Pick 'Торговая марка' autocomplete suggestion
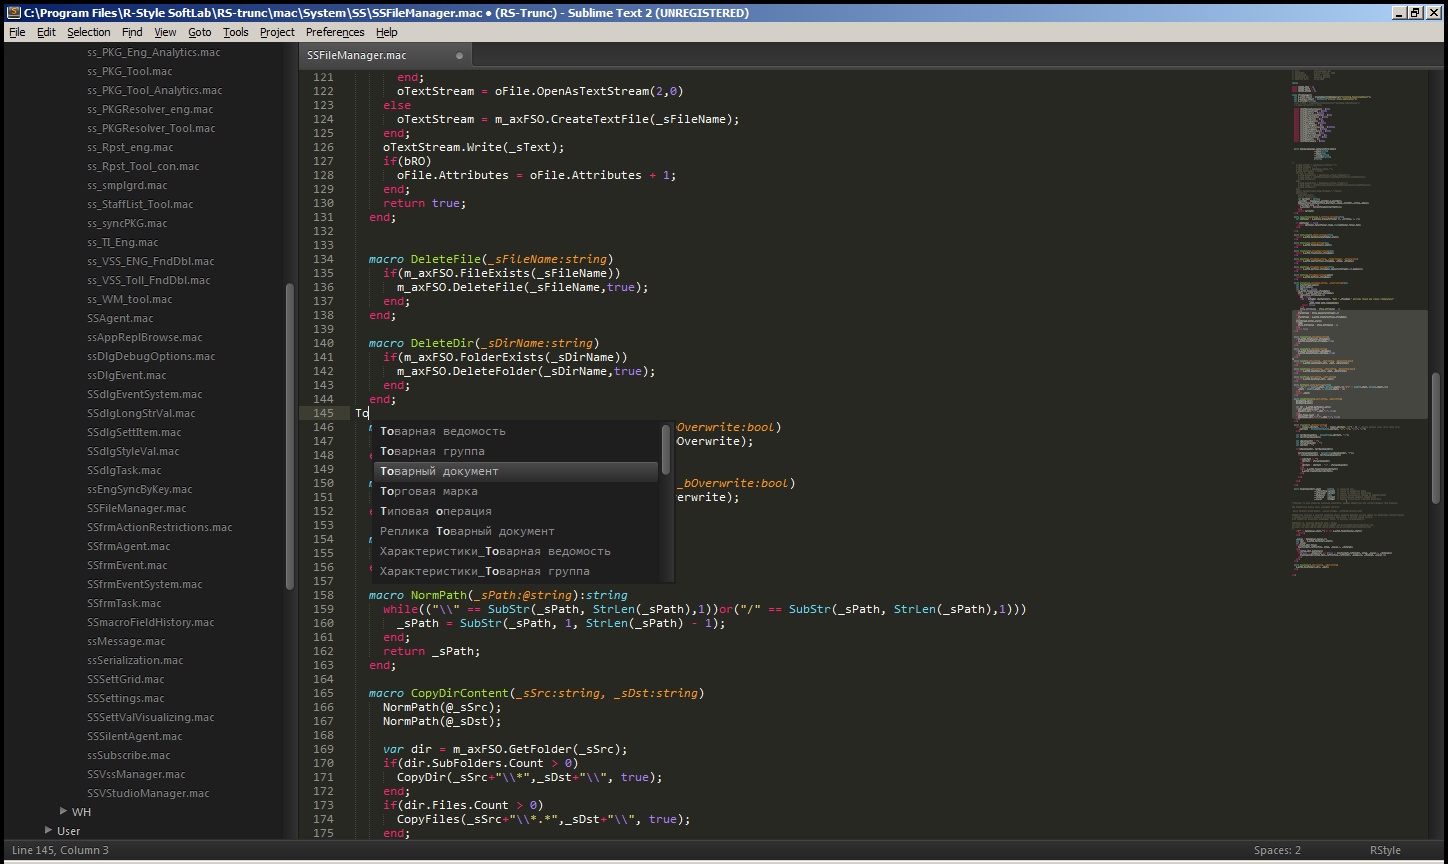Viewport: 1448px width, 864px height. click(516, 491)
